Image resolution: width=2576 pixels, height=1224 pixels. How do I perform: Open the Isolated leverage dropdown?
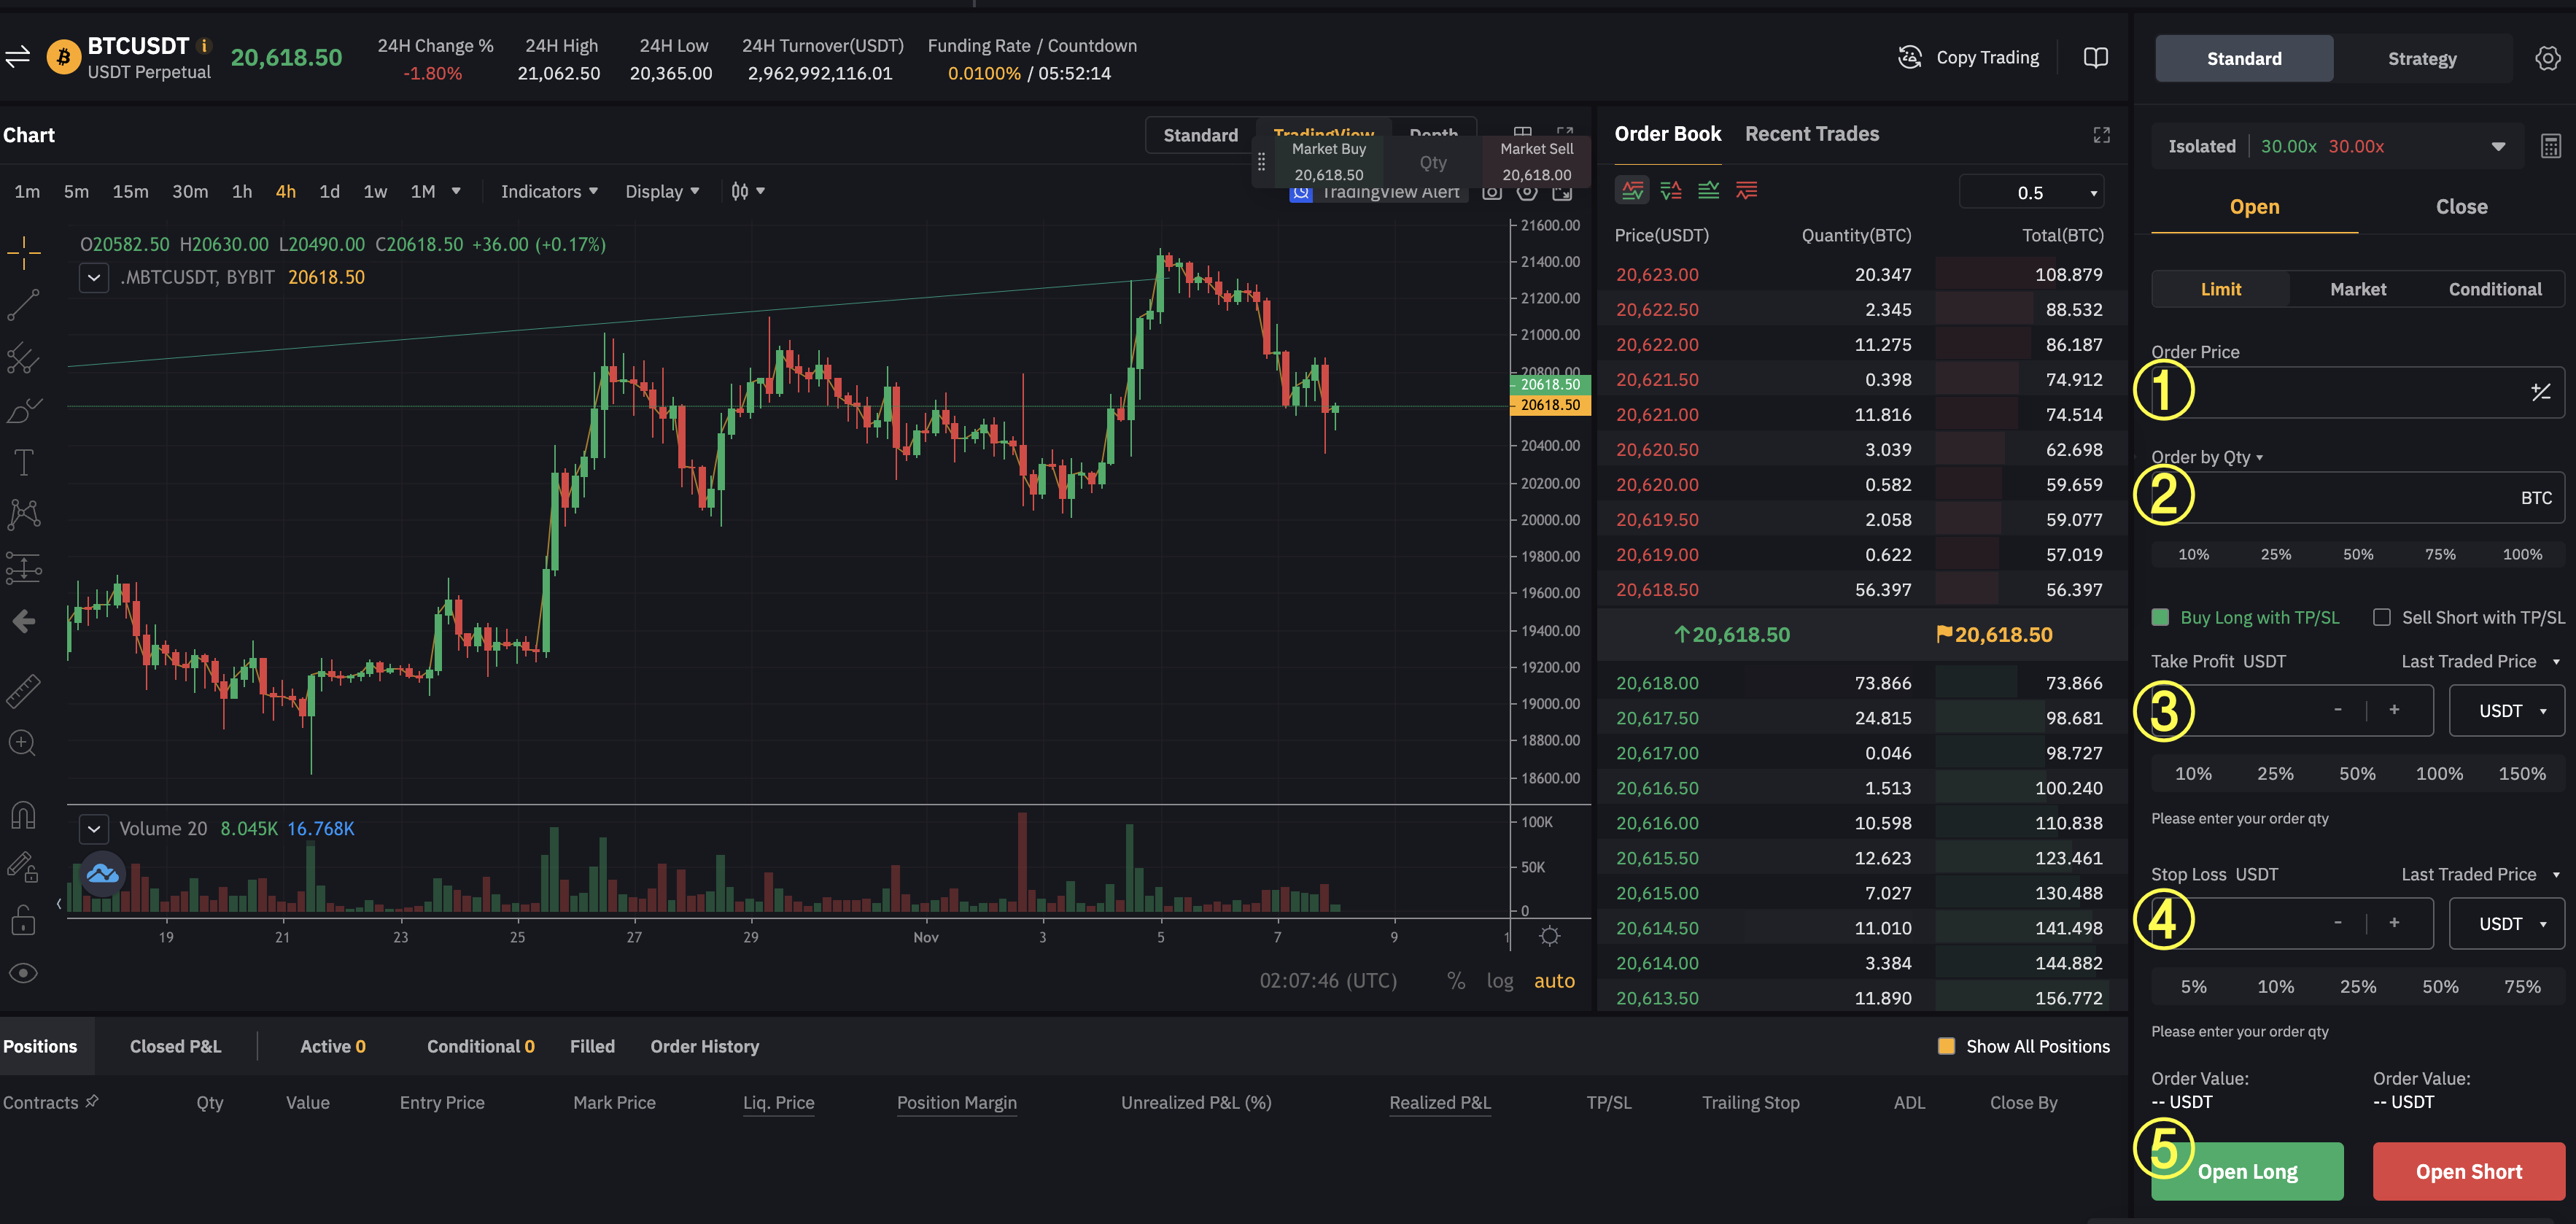[2498, 147]
